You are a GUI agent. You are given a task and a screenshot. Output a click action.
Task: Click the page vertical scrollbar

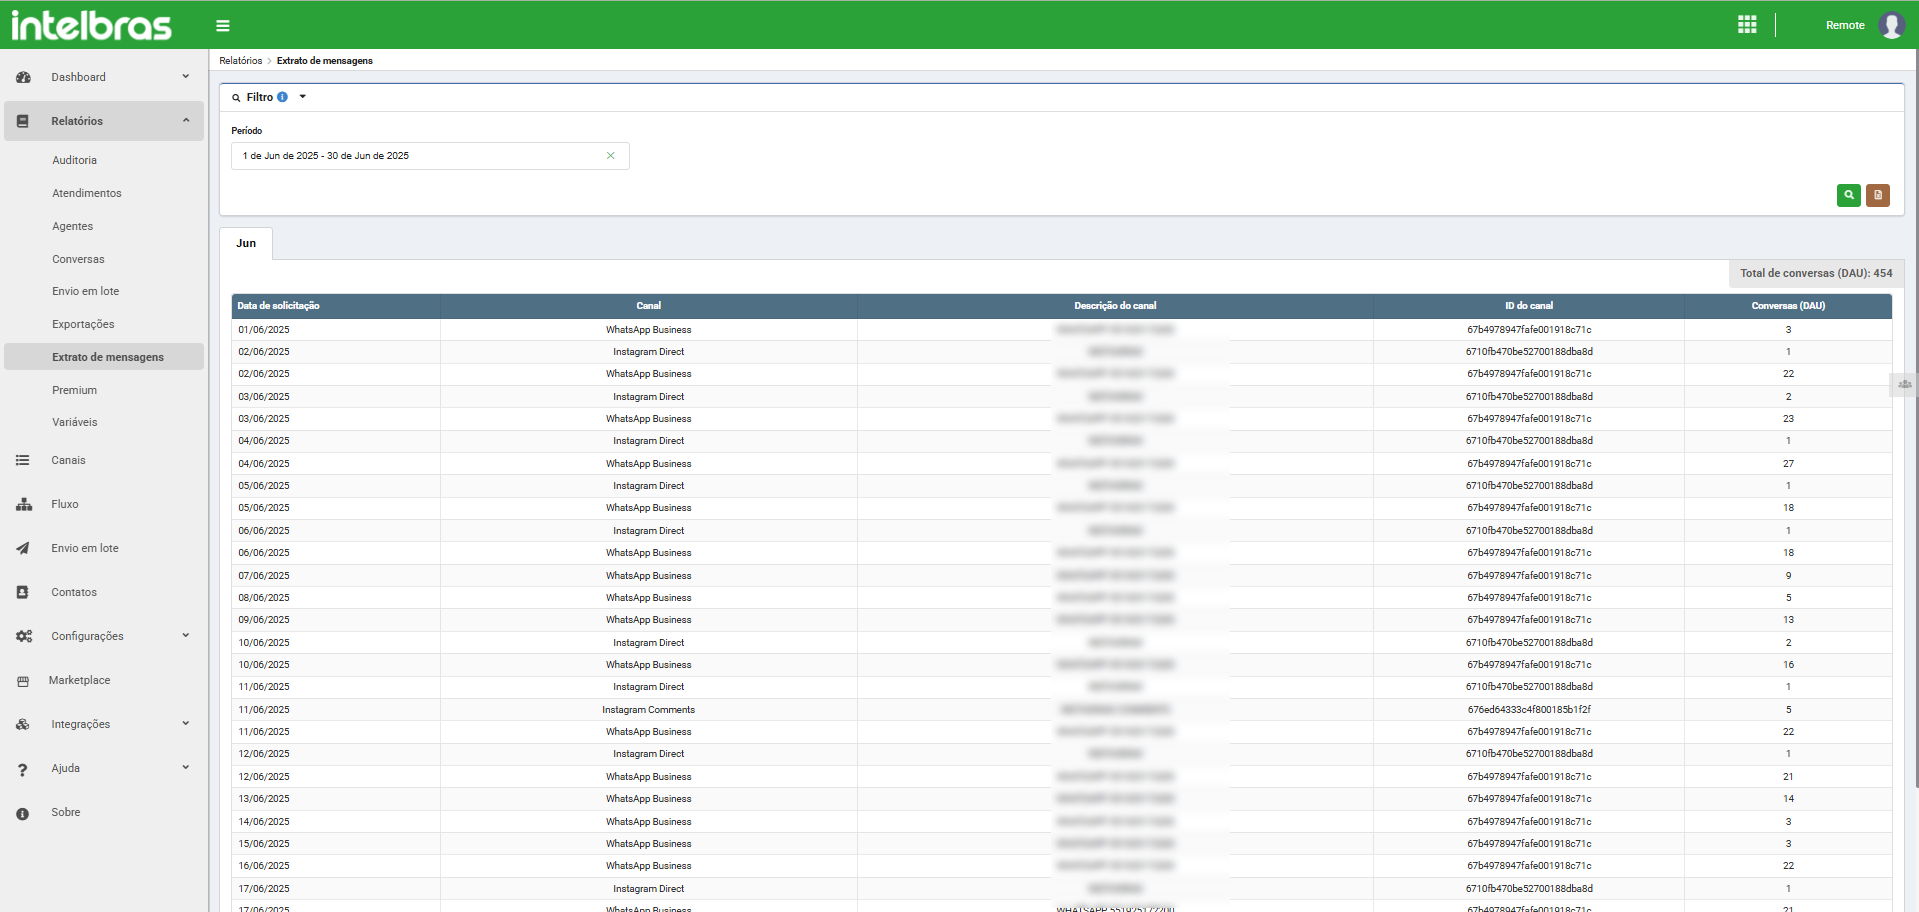click(1915, 420)
